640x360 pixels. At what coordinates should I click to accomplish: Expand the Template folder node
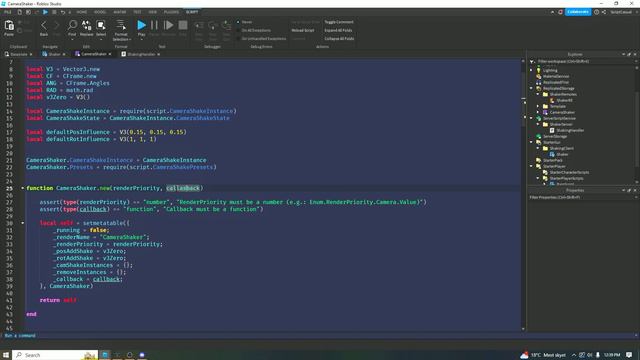(538, 106)
